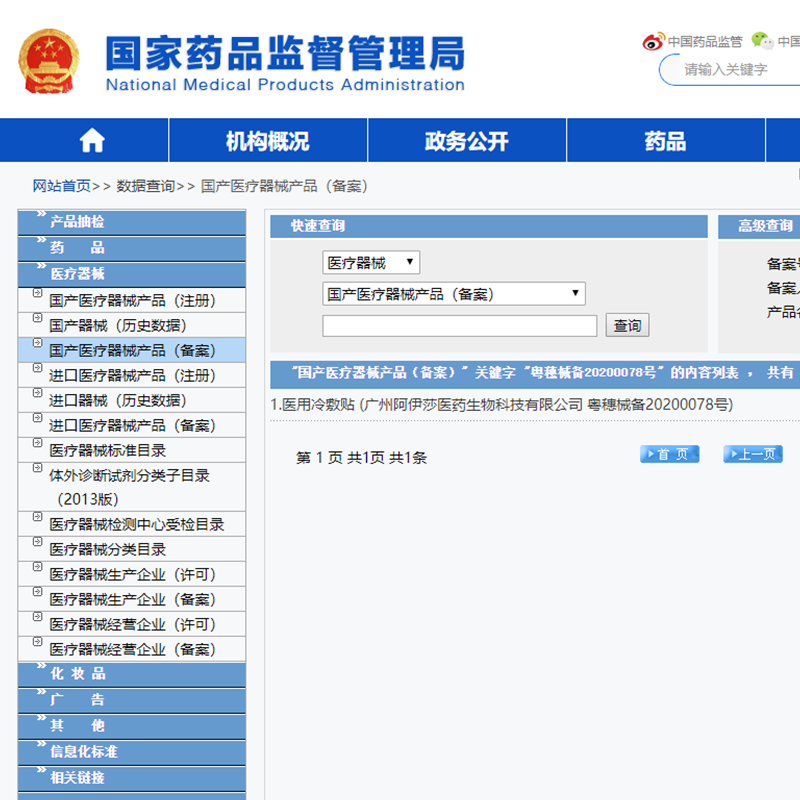
Task: Go to 首页 of results
Action: pyautogui.click(x=669, y=454)
